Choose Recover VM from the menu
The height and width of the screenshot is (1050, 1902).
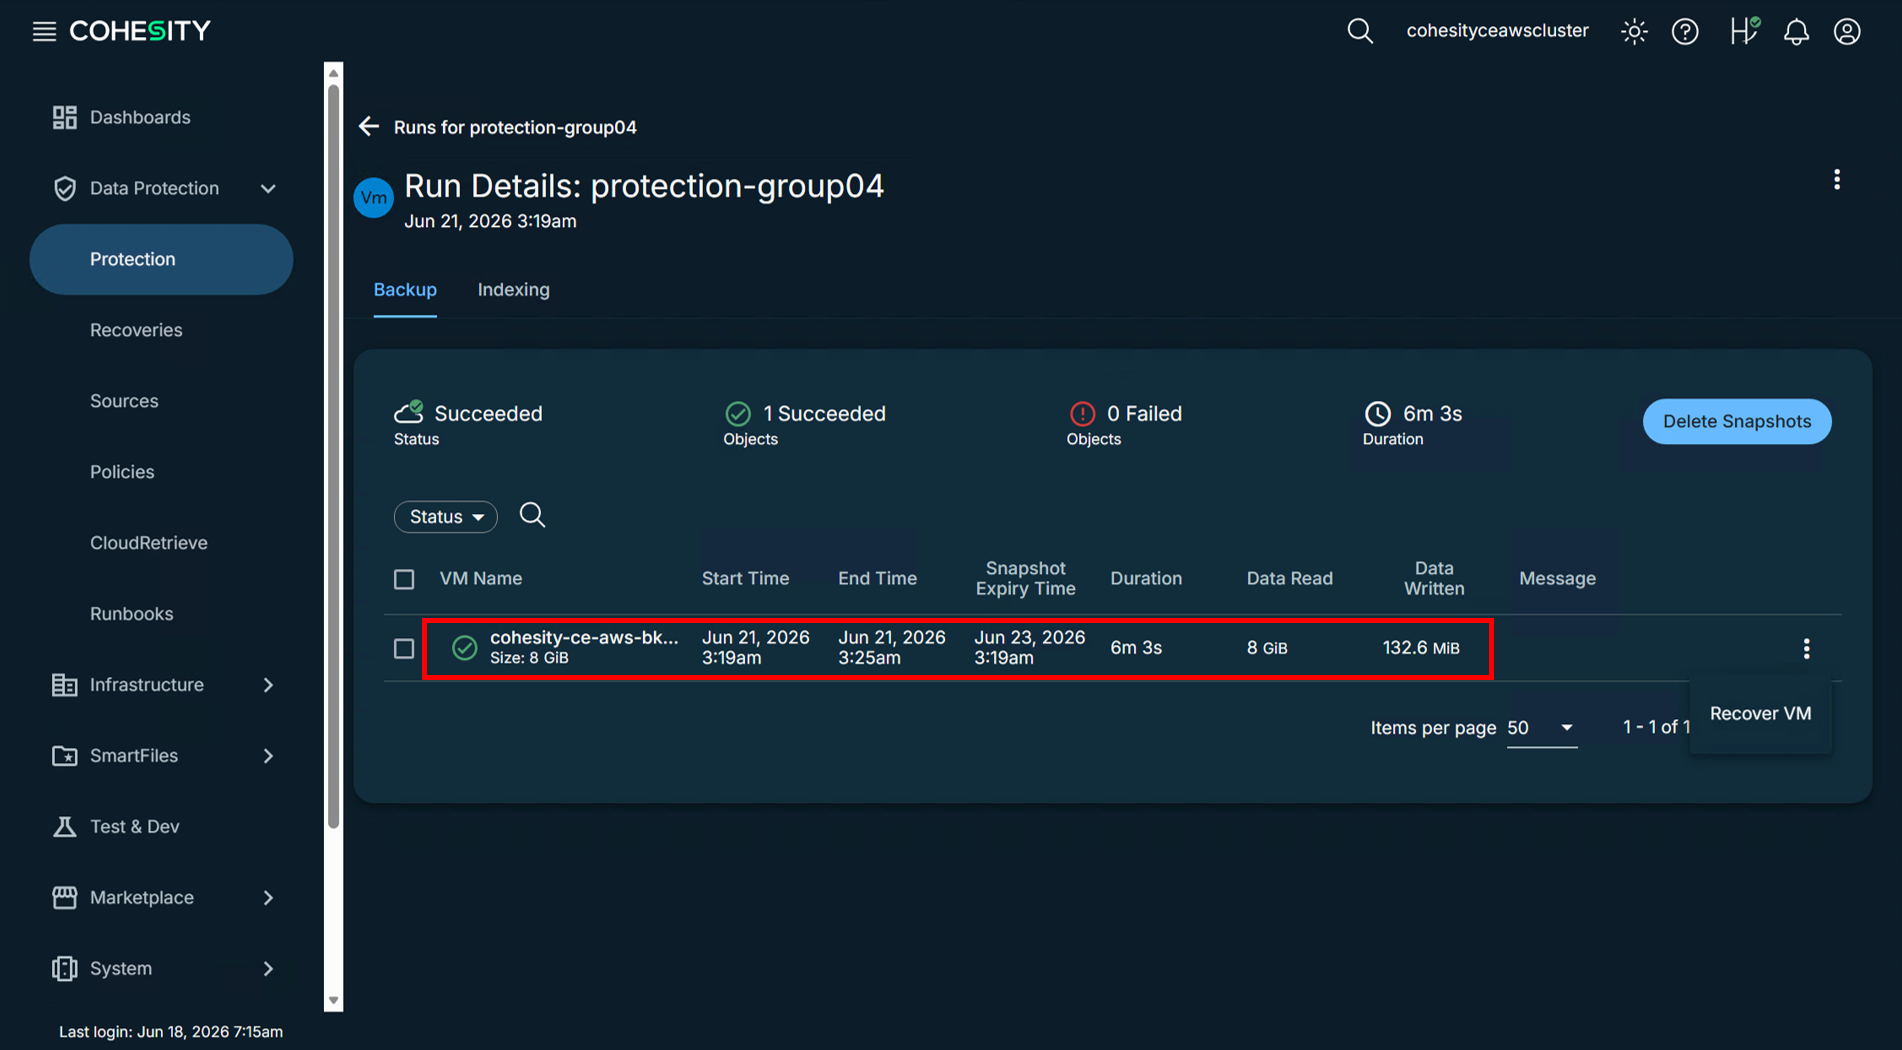(1760, 713)
